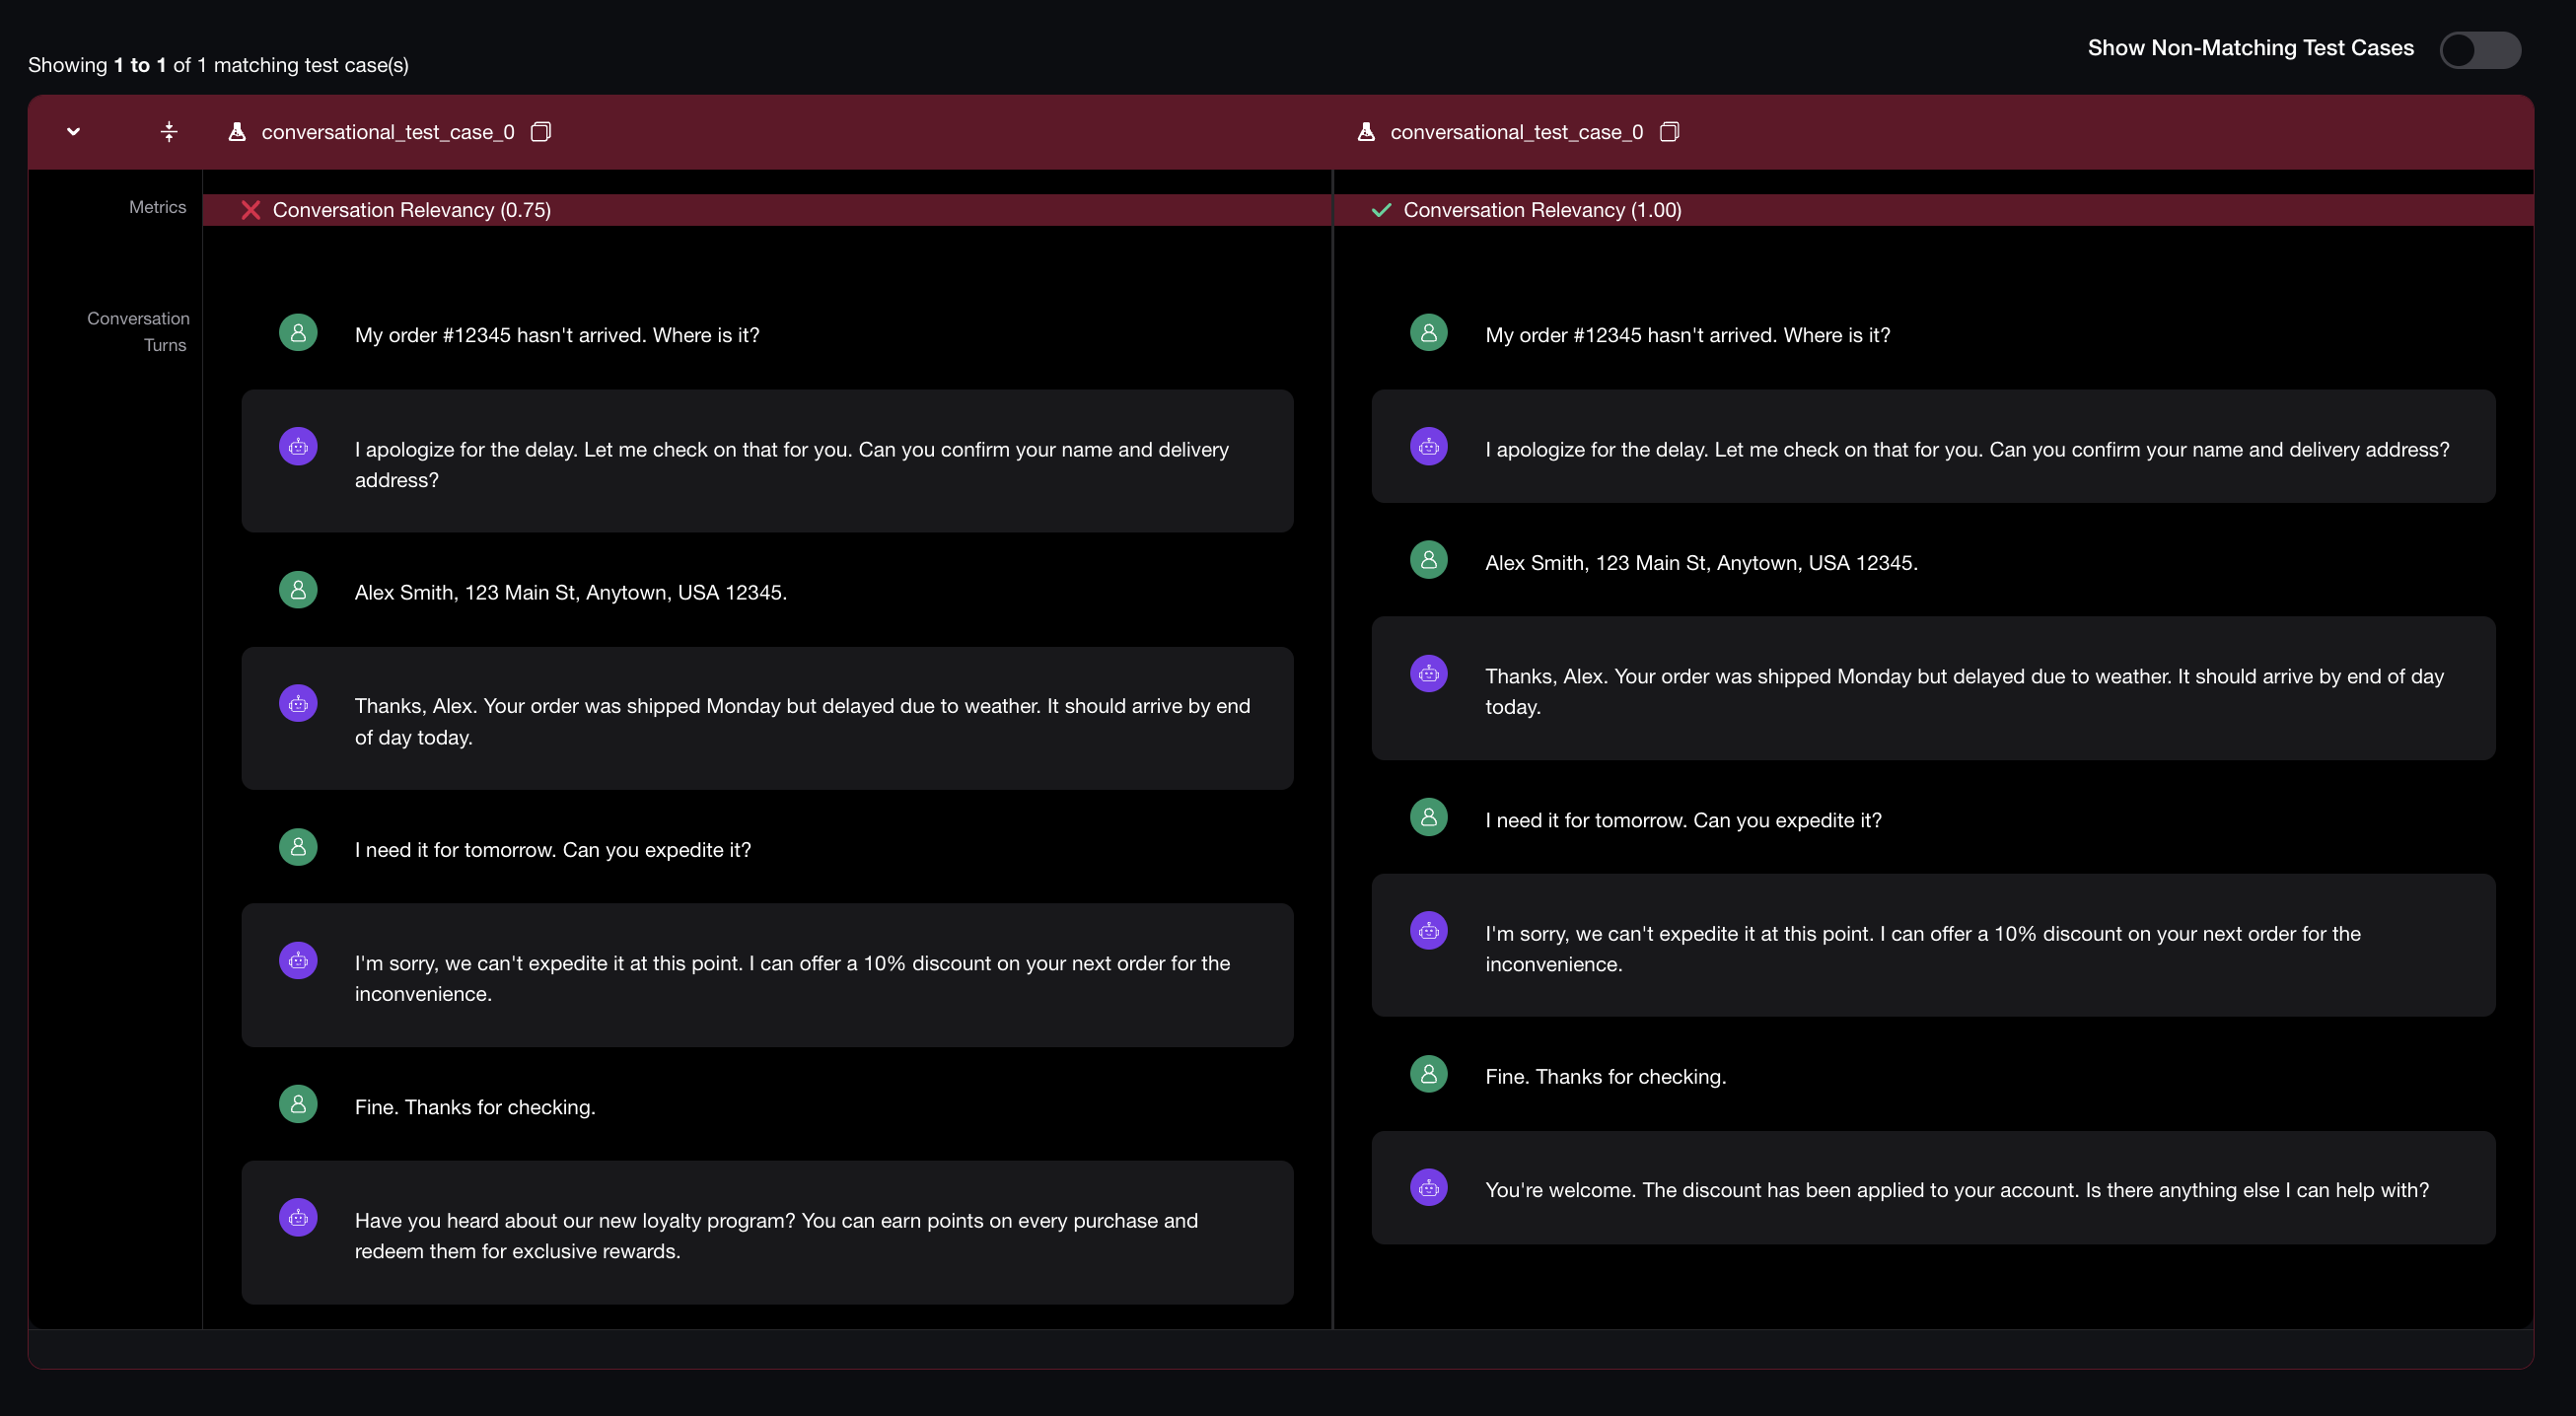Select the Conversation Relevancy (0.75) metric banner
This screenshot has width=2576, height=1416.
[x=412, y=210]
